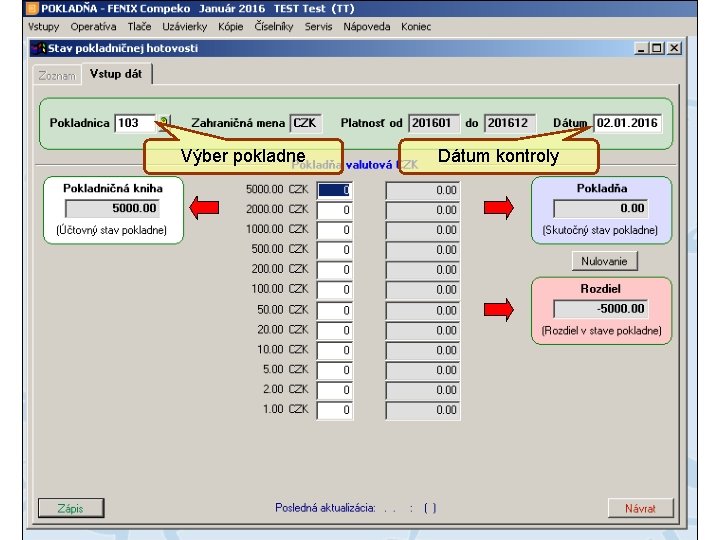This screenshot has height=540, width=720.
Task: Click the Posledná aktualizácia label
Action: coord(325,508)
